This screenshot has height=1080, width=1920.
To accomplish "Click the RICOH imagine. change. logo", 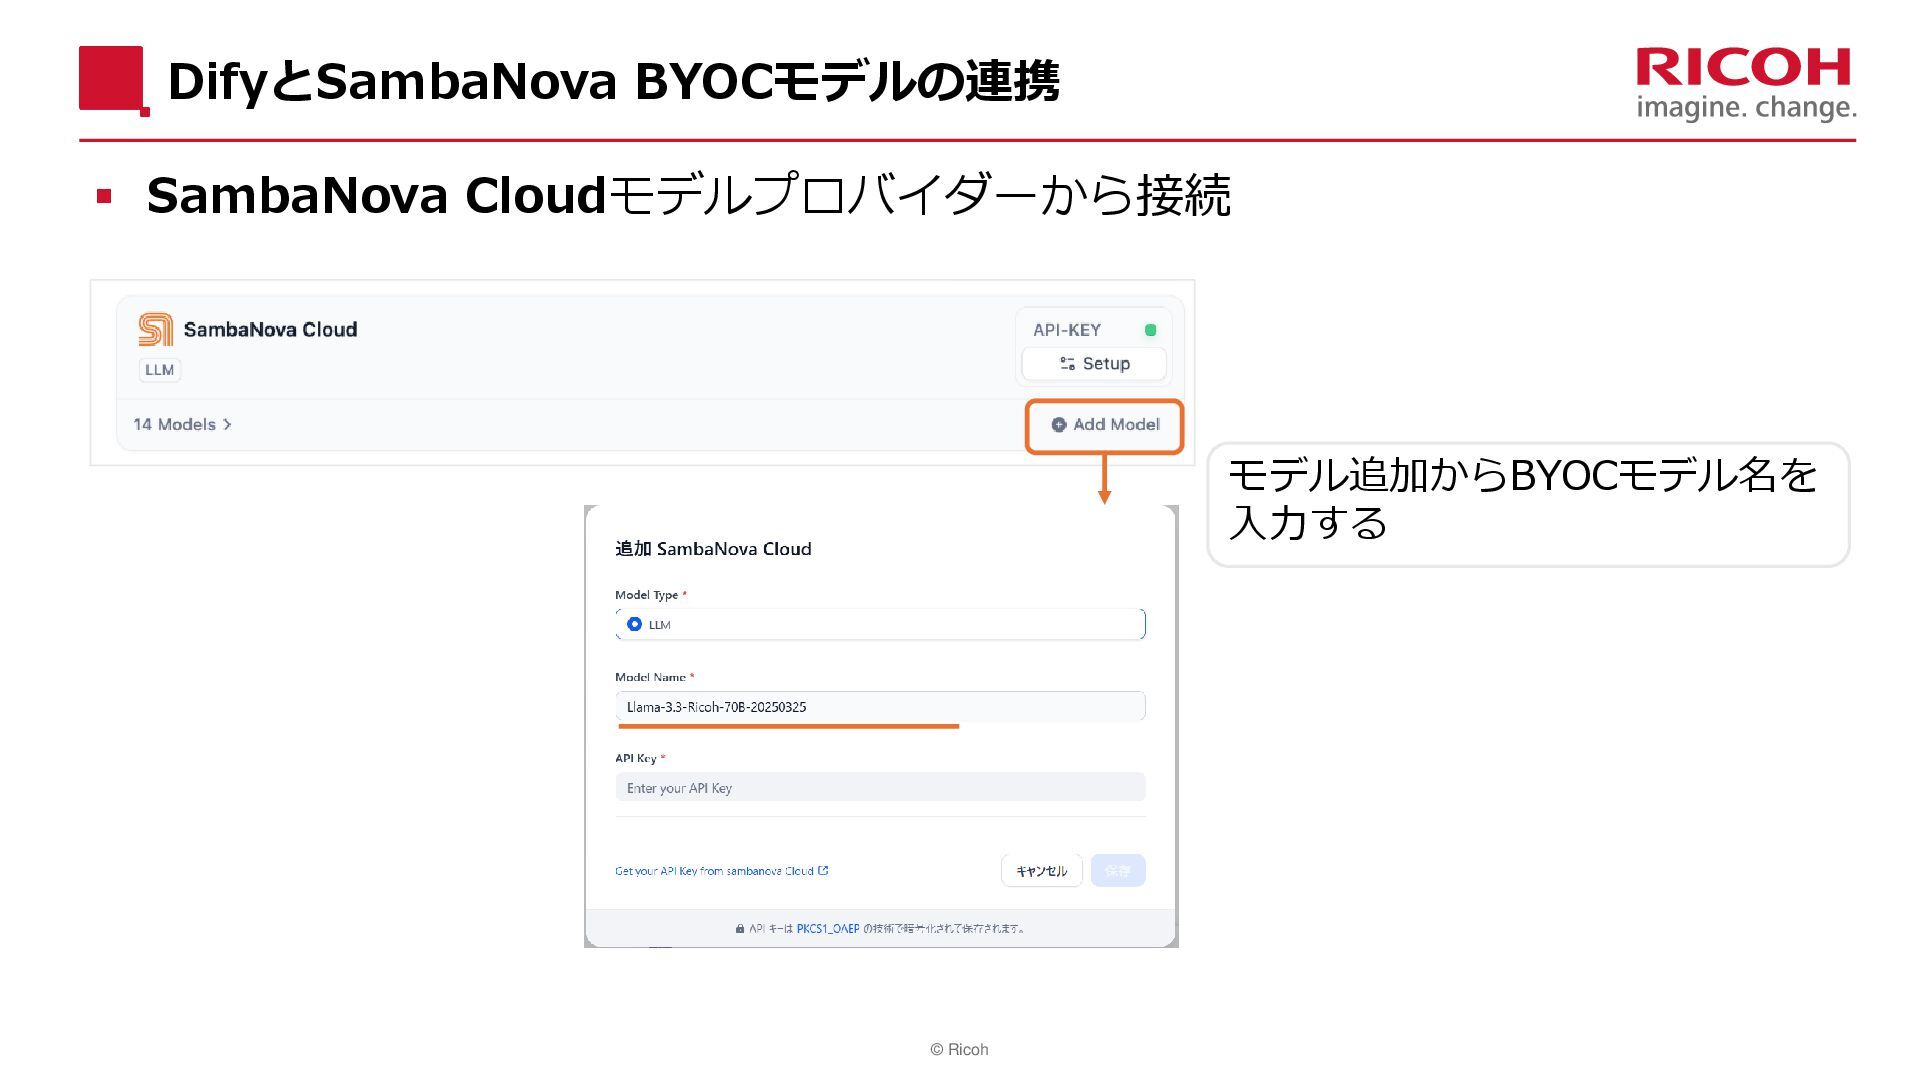I will (x=1745, y=84).
